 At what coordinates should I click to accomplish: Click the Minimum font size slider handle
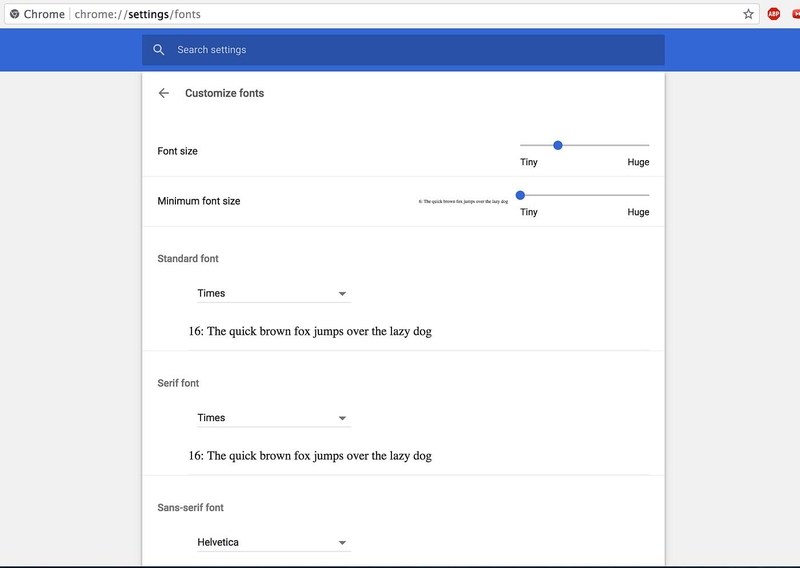click(520, 195)
